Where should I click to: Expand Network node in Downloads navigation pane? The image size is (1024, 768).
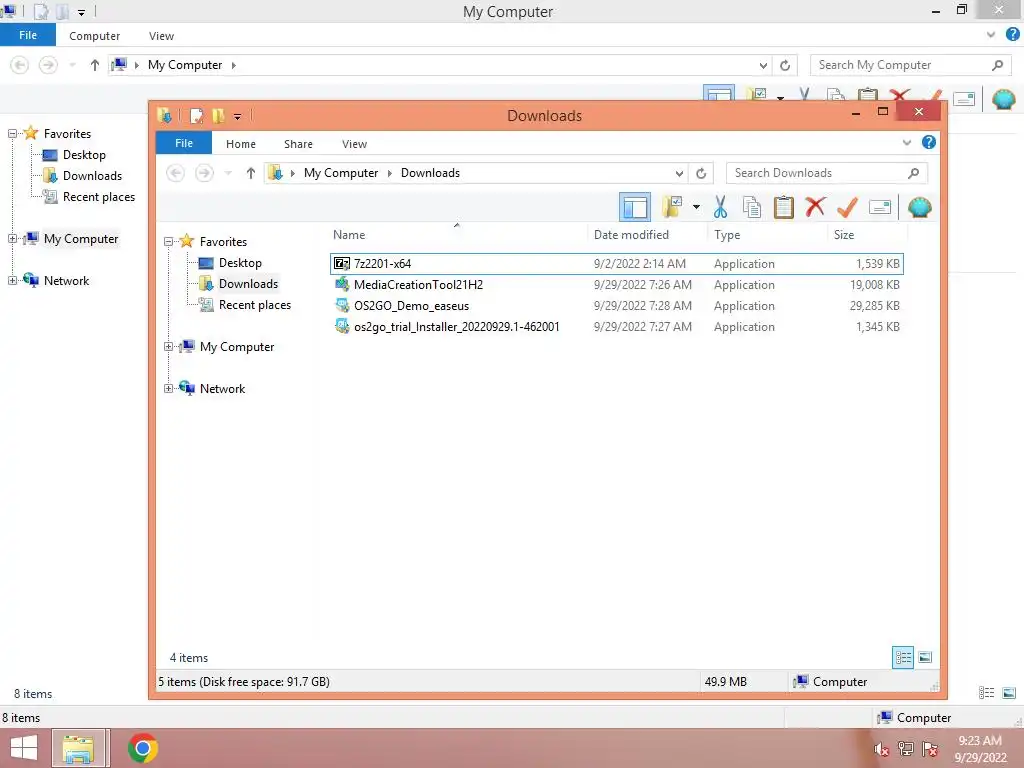(168, 389)
